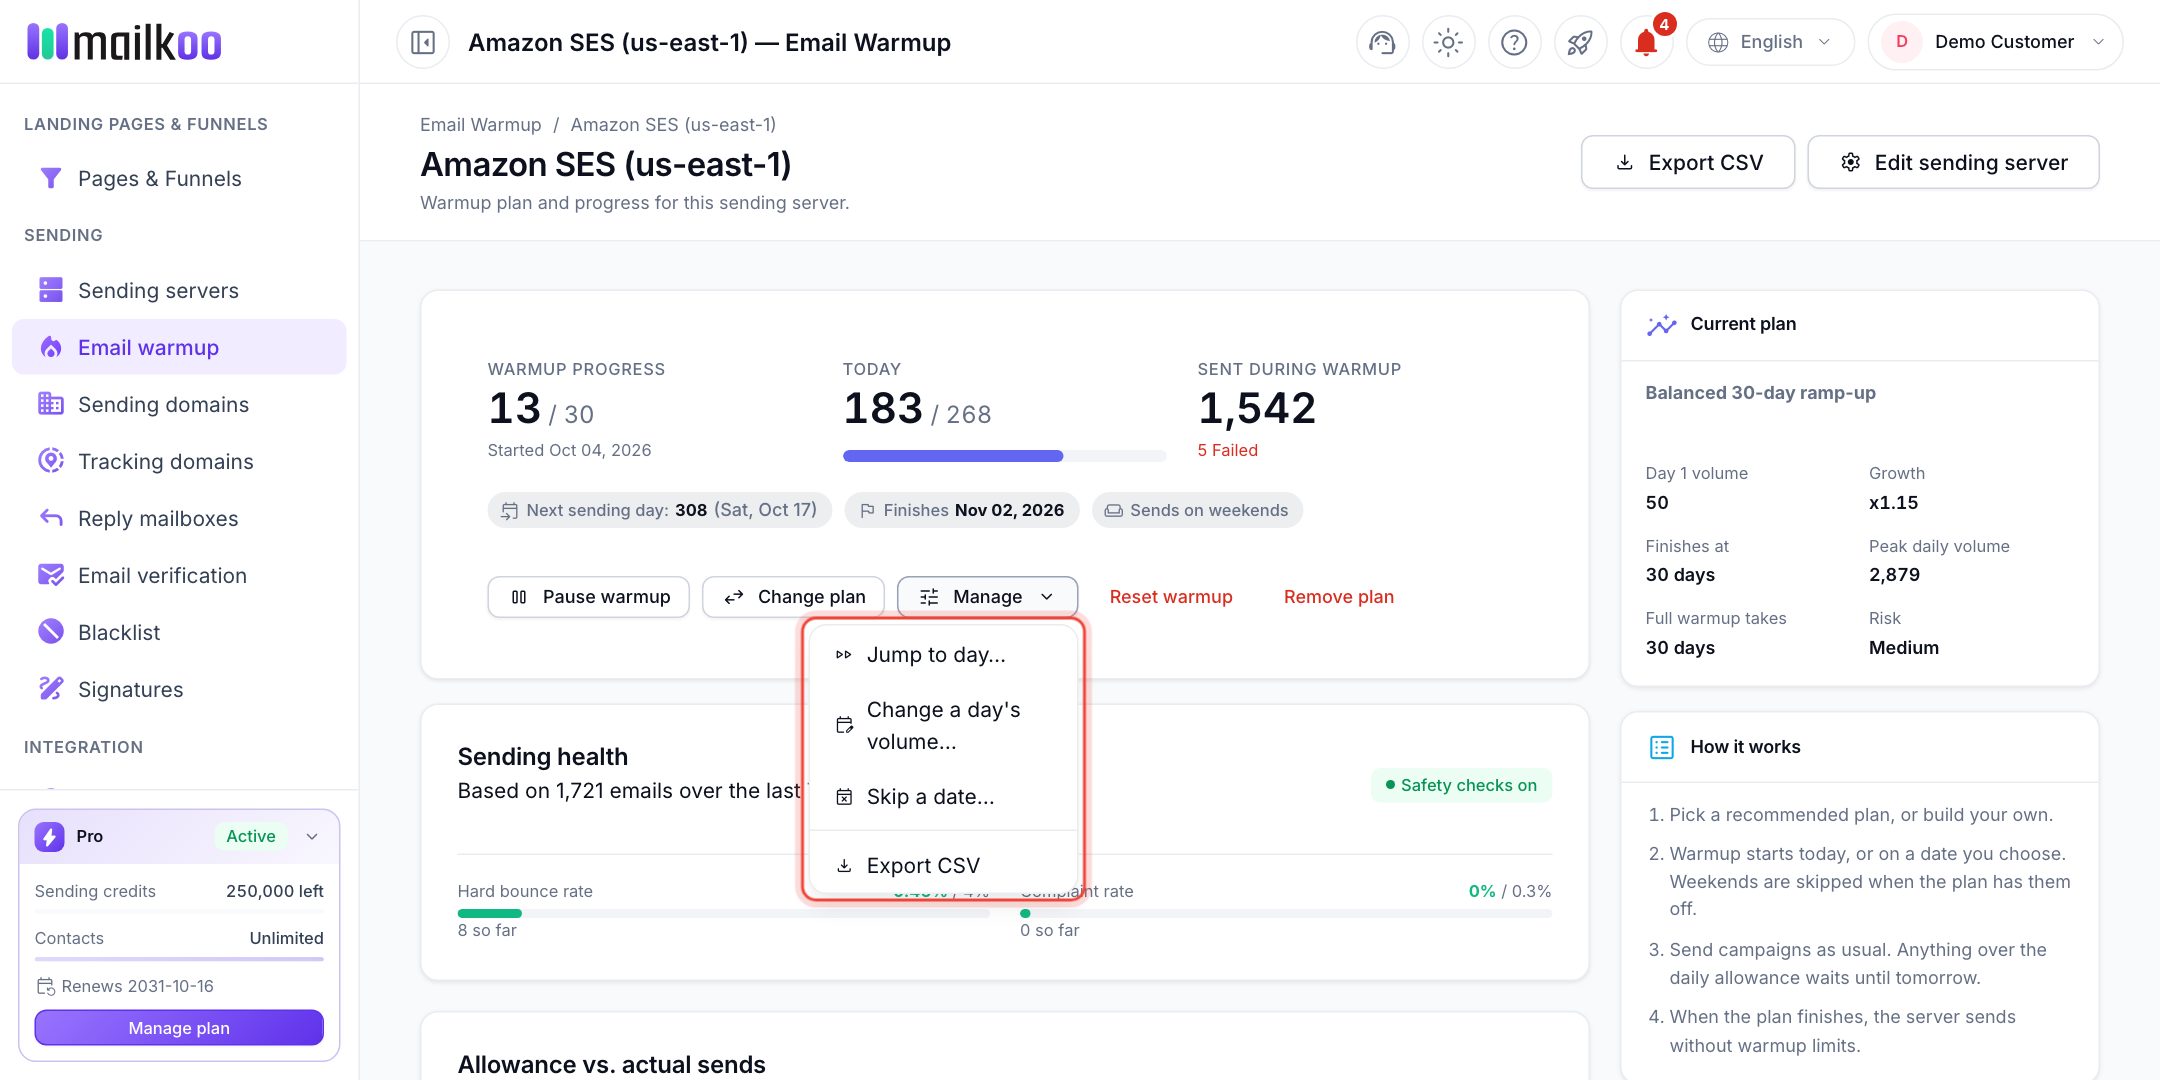Click the Current plan sparkline icon
The image size is (2160, 1080).
(x=1661, y=324)
